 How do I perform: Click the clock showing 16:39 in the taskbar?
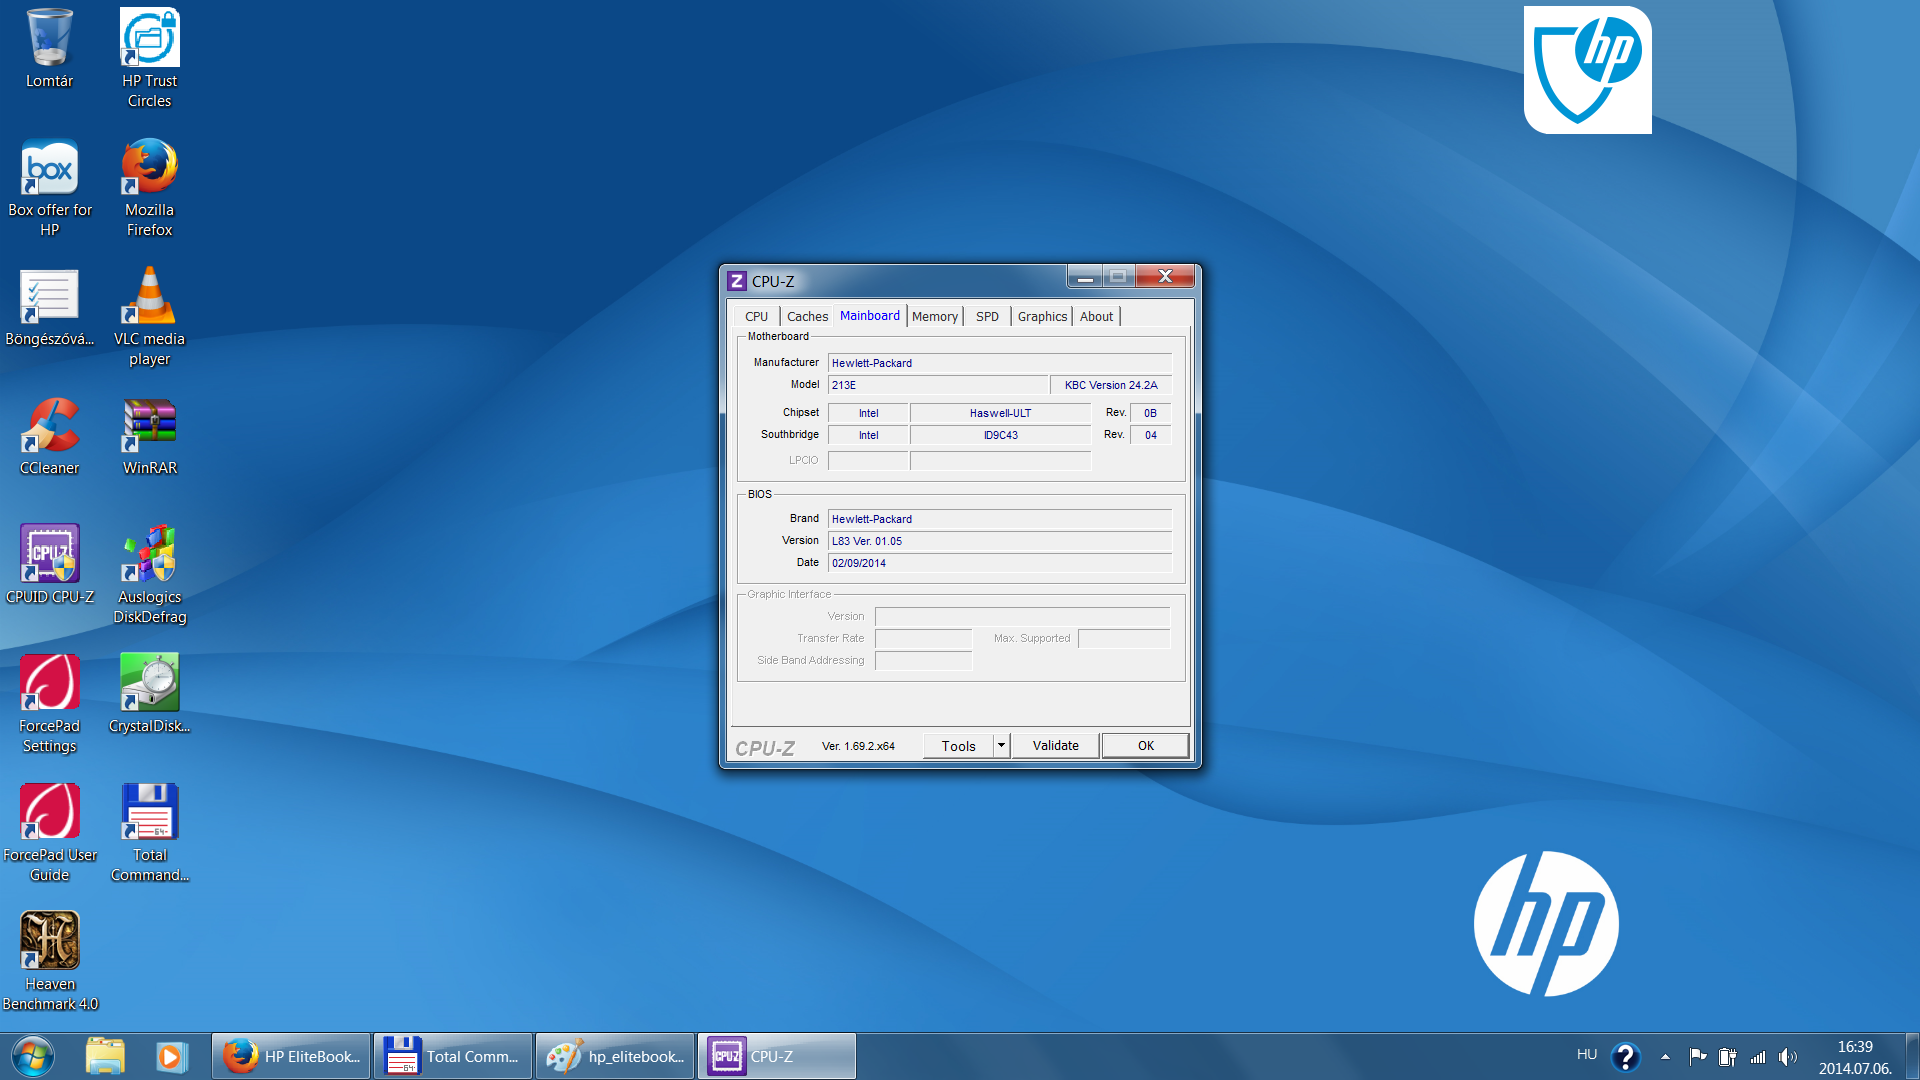(x=1856, y=1048)
